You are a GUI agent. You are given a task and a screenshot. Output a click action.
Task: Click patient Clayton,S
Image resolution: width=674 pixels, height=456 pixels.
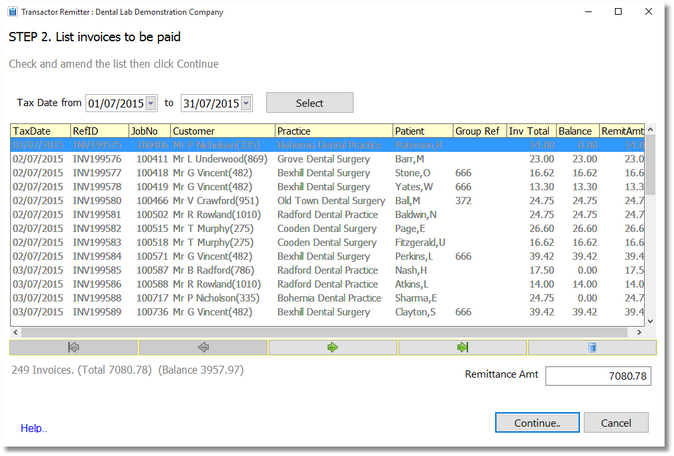(x=415, y=312)
